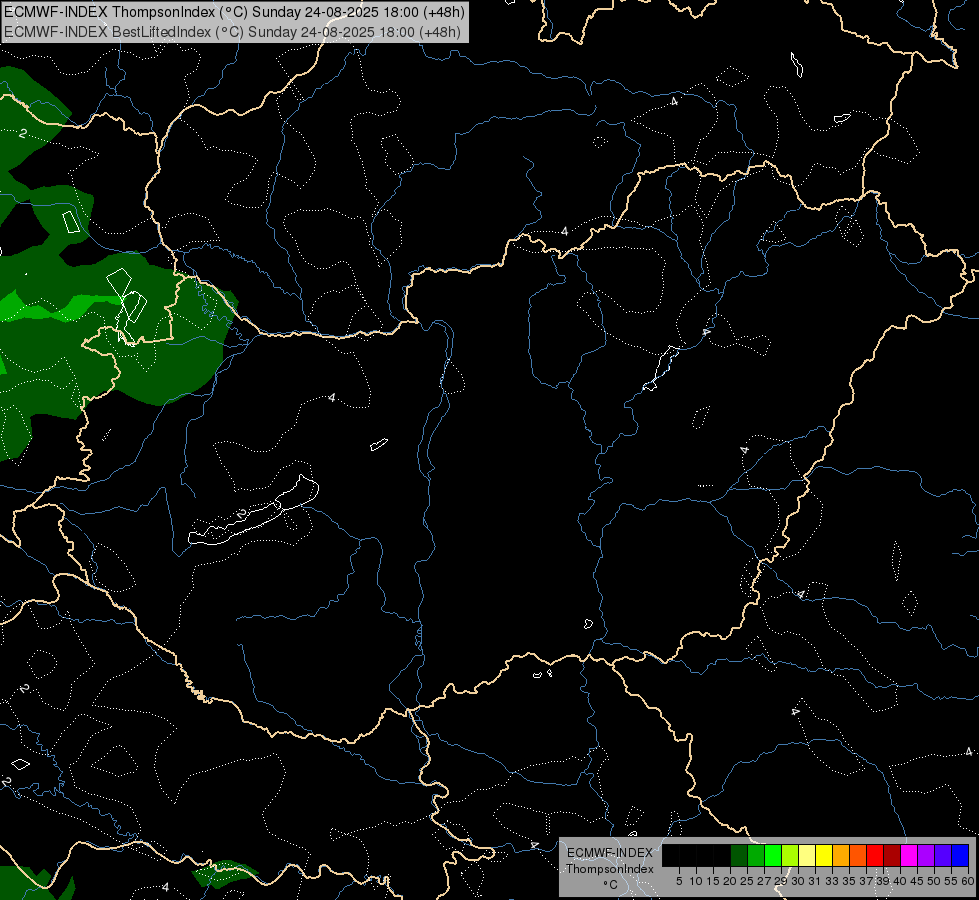
Task: Click legend scale value 60
Action: tap(968, 881)
